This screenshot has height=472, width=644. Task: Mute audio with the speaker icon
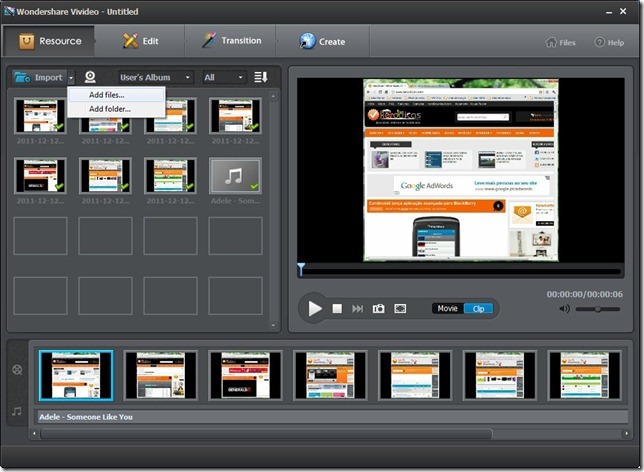(x=565, y=309)
